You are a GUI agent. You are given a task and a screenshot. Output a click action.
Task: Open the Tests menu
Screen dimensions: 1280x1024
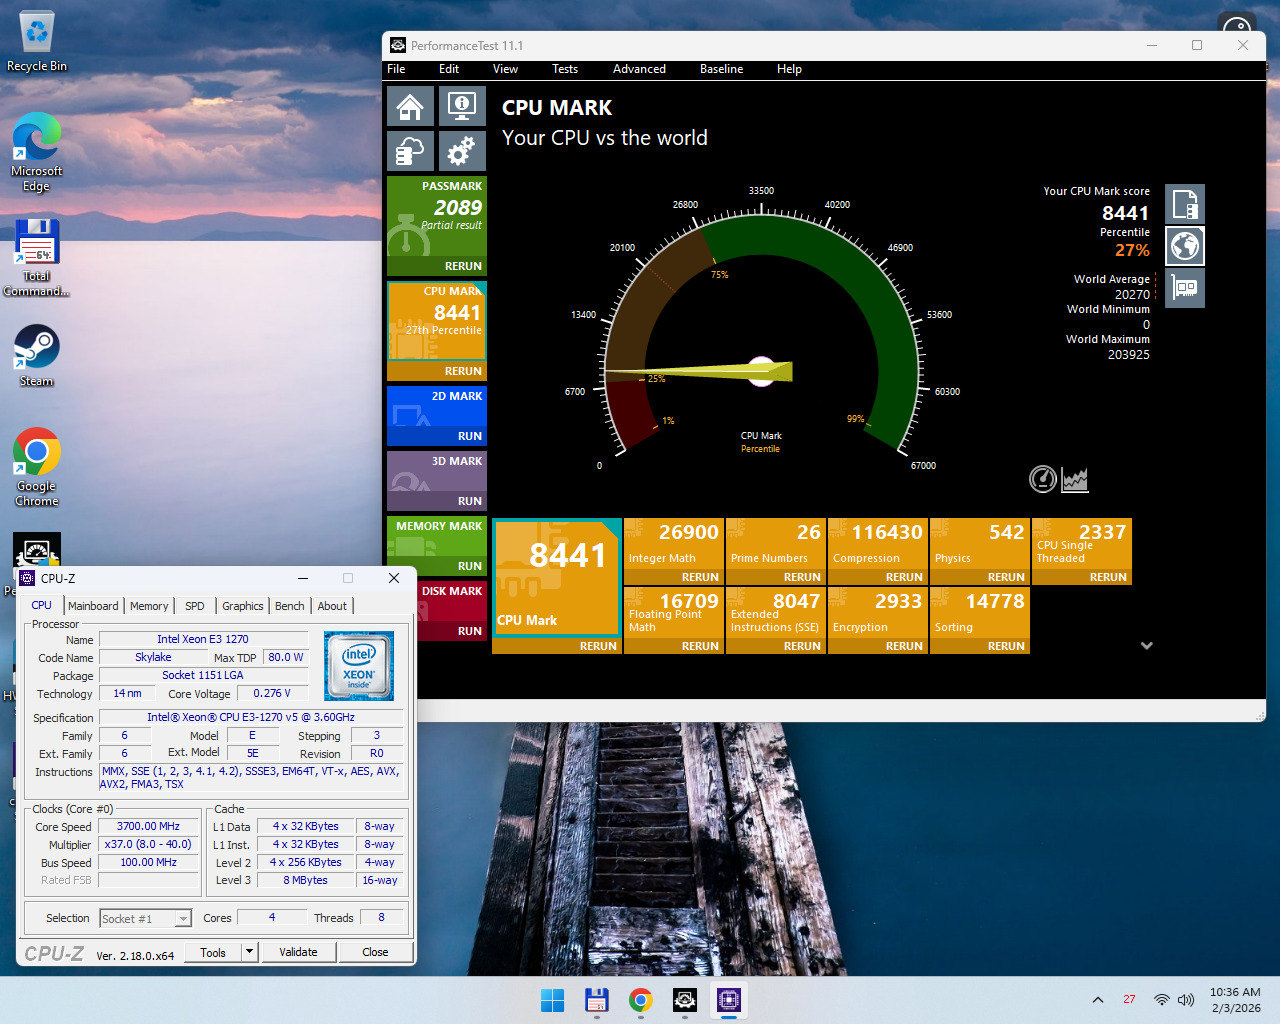565,69
